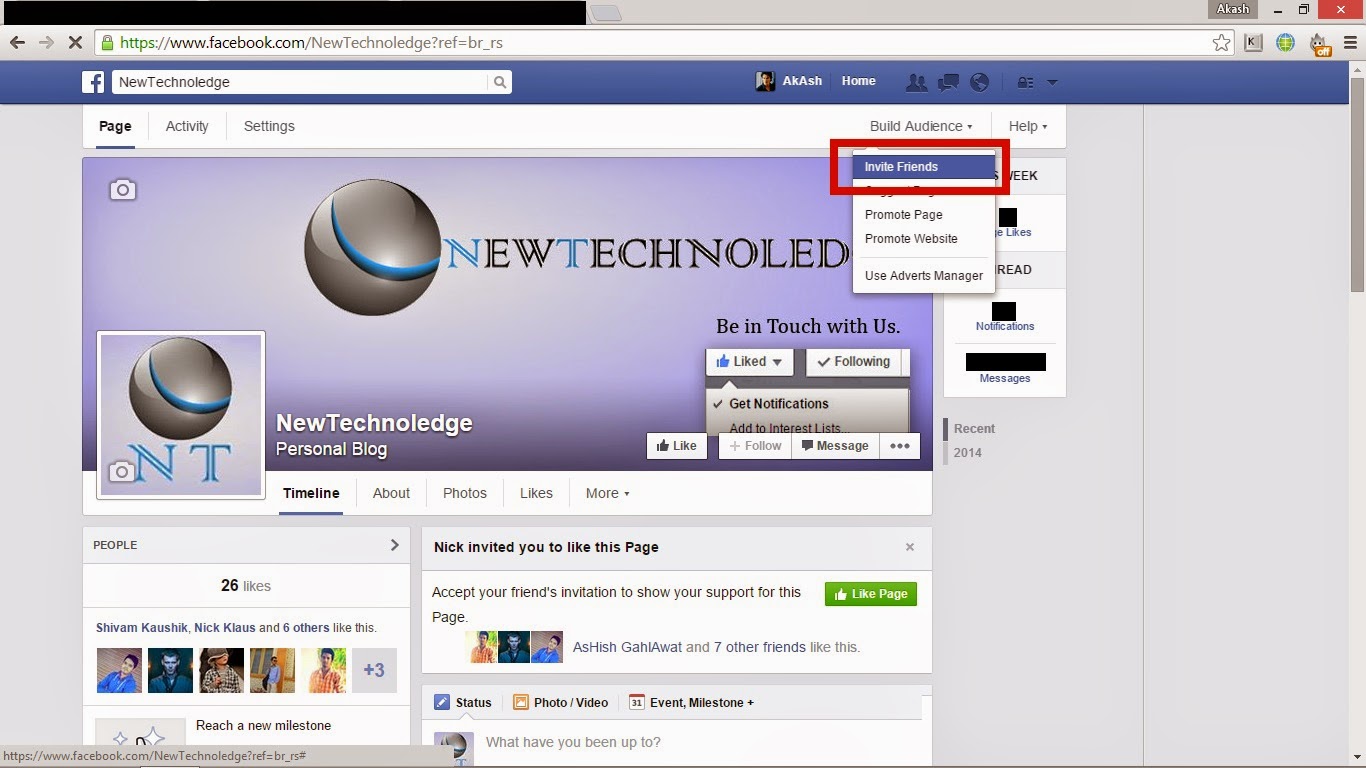Screen dimensions: 1366x768
Task: Click the Like button beside Follow
Action: 677,446
